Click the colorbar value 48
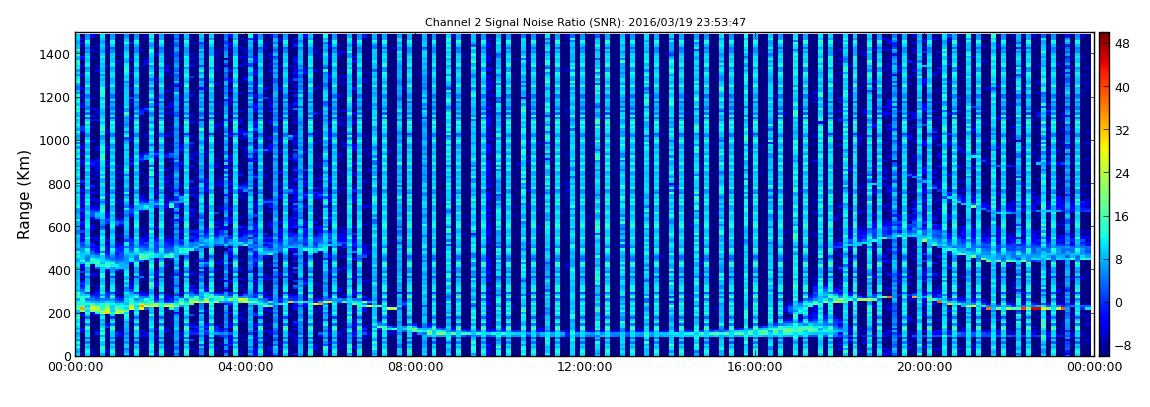This screenshot has height=407, width=1150. coord(1122,44)
